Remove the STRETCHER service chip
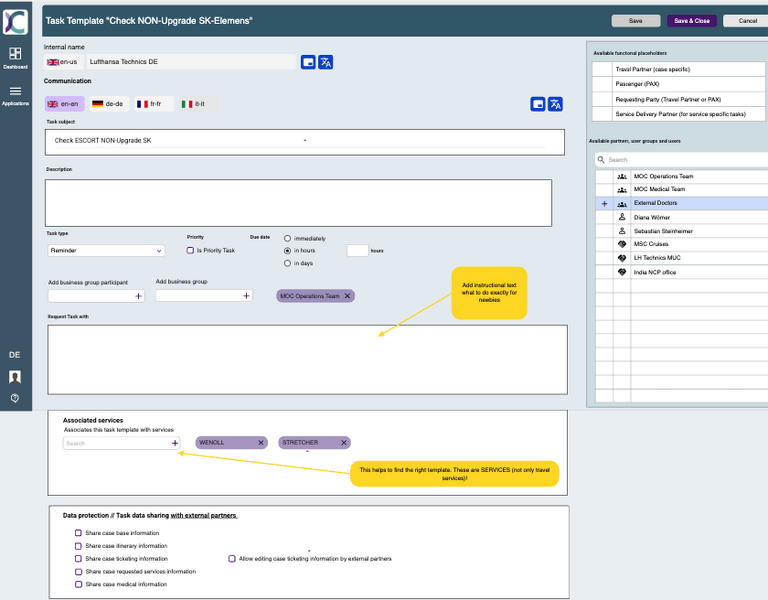768x600 pixels. pos(344,442)
